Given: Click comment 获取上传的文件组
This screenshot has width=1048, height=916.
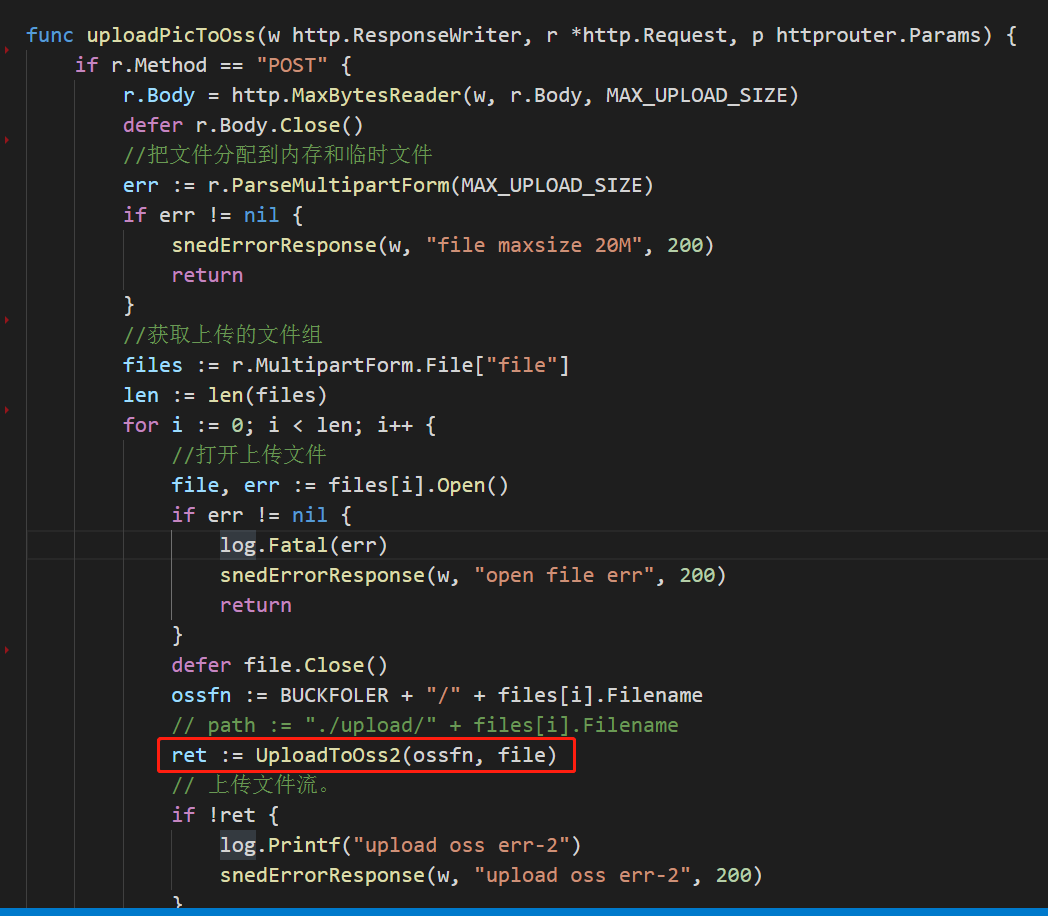Looking at the screenshot, I should coord(223,335).
